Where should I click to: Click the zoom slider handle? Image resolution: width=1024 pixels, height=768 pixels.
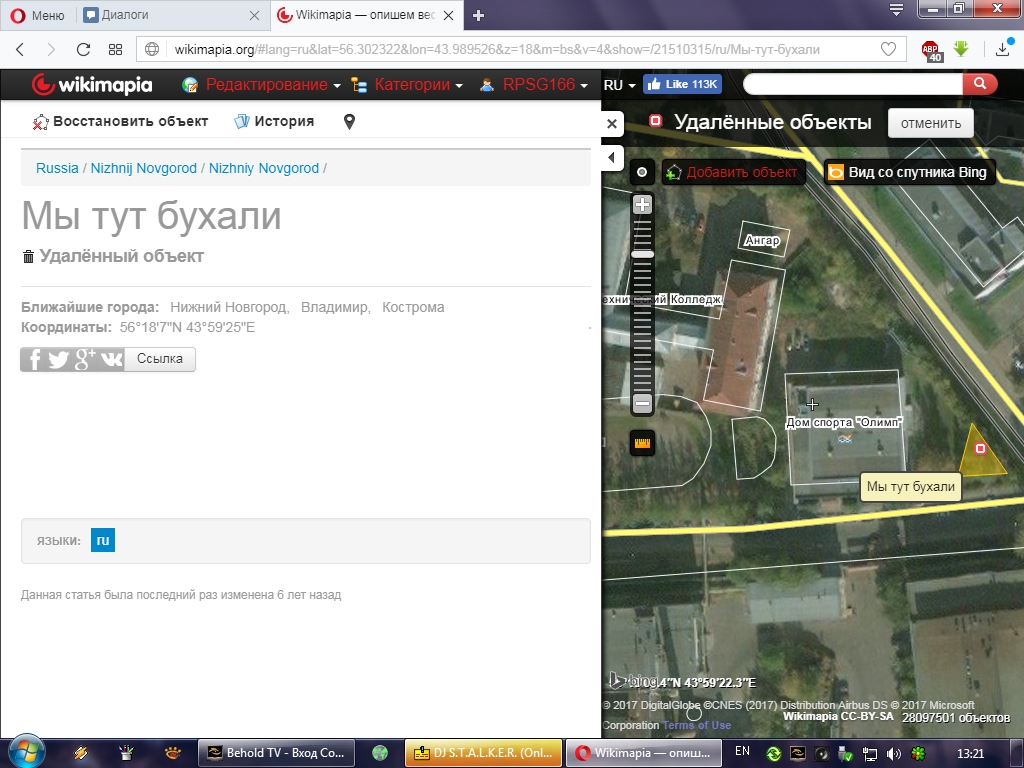643,254
